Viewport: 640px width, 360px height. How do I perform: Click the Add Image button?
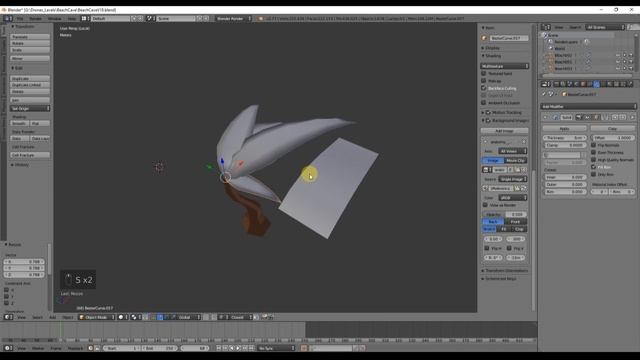coord(504,131)
